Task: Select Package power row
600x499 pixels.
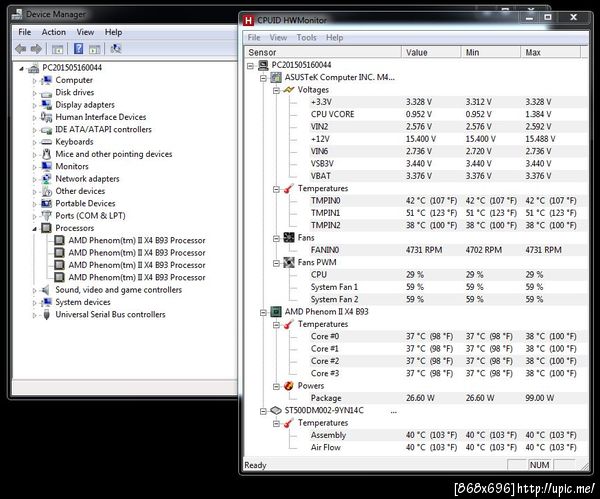Action: click(x=448, y=398)
